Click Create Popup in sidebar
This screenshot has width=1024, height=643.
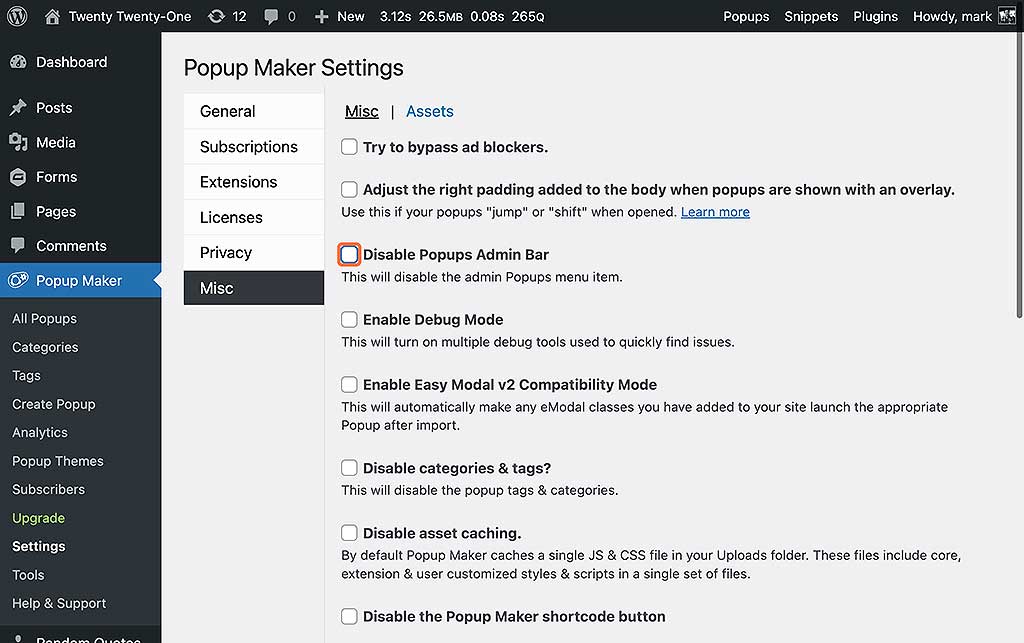[54, 404]
